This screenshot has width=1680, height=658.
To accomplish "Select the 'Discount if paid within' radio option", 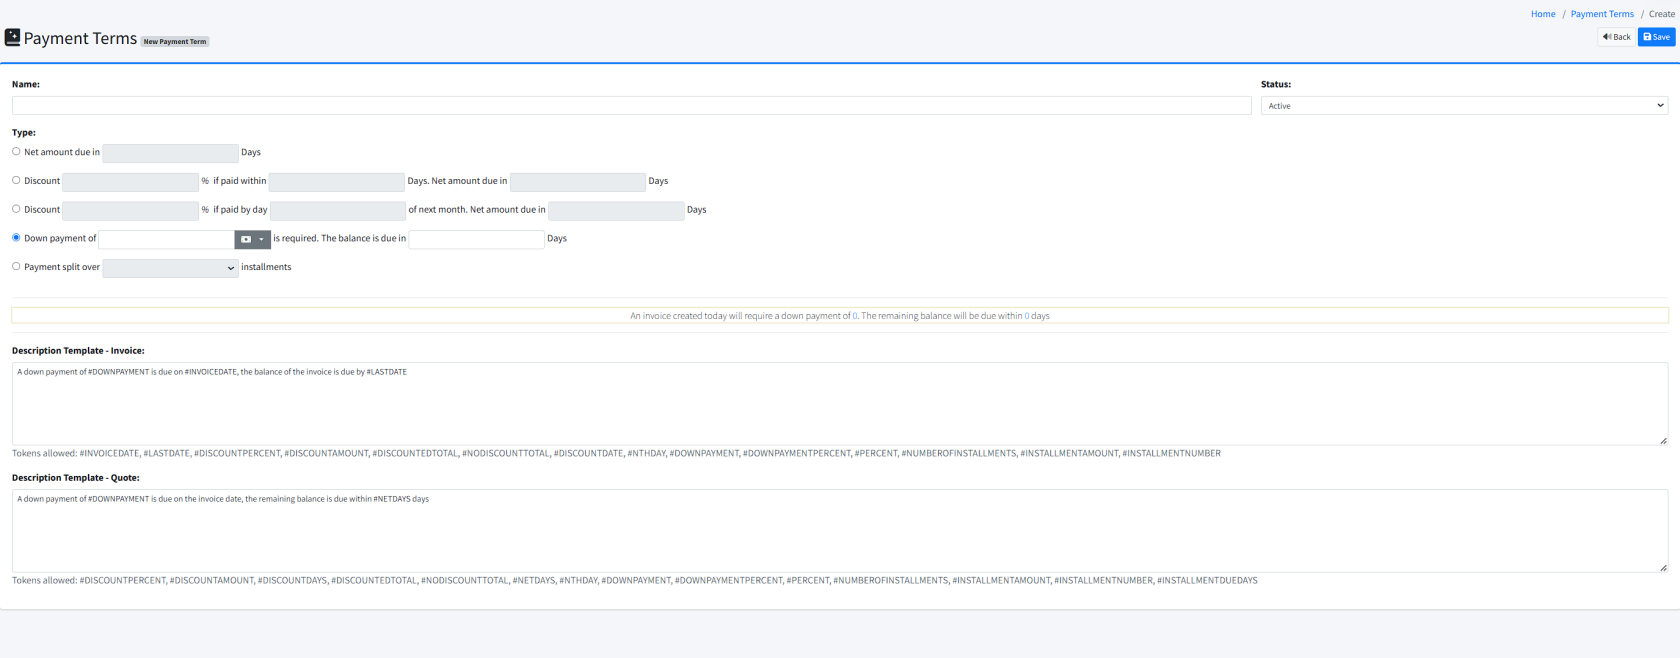I will pyautogui.click(x=16, y=181).
